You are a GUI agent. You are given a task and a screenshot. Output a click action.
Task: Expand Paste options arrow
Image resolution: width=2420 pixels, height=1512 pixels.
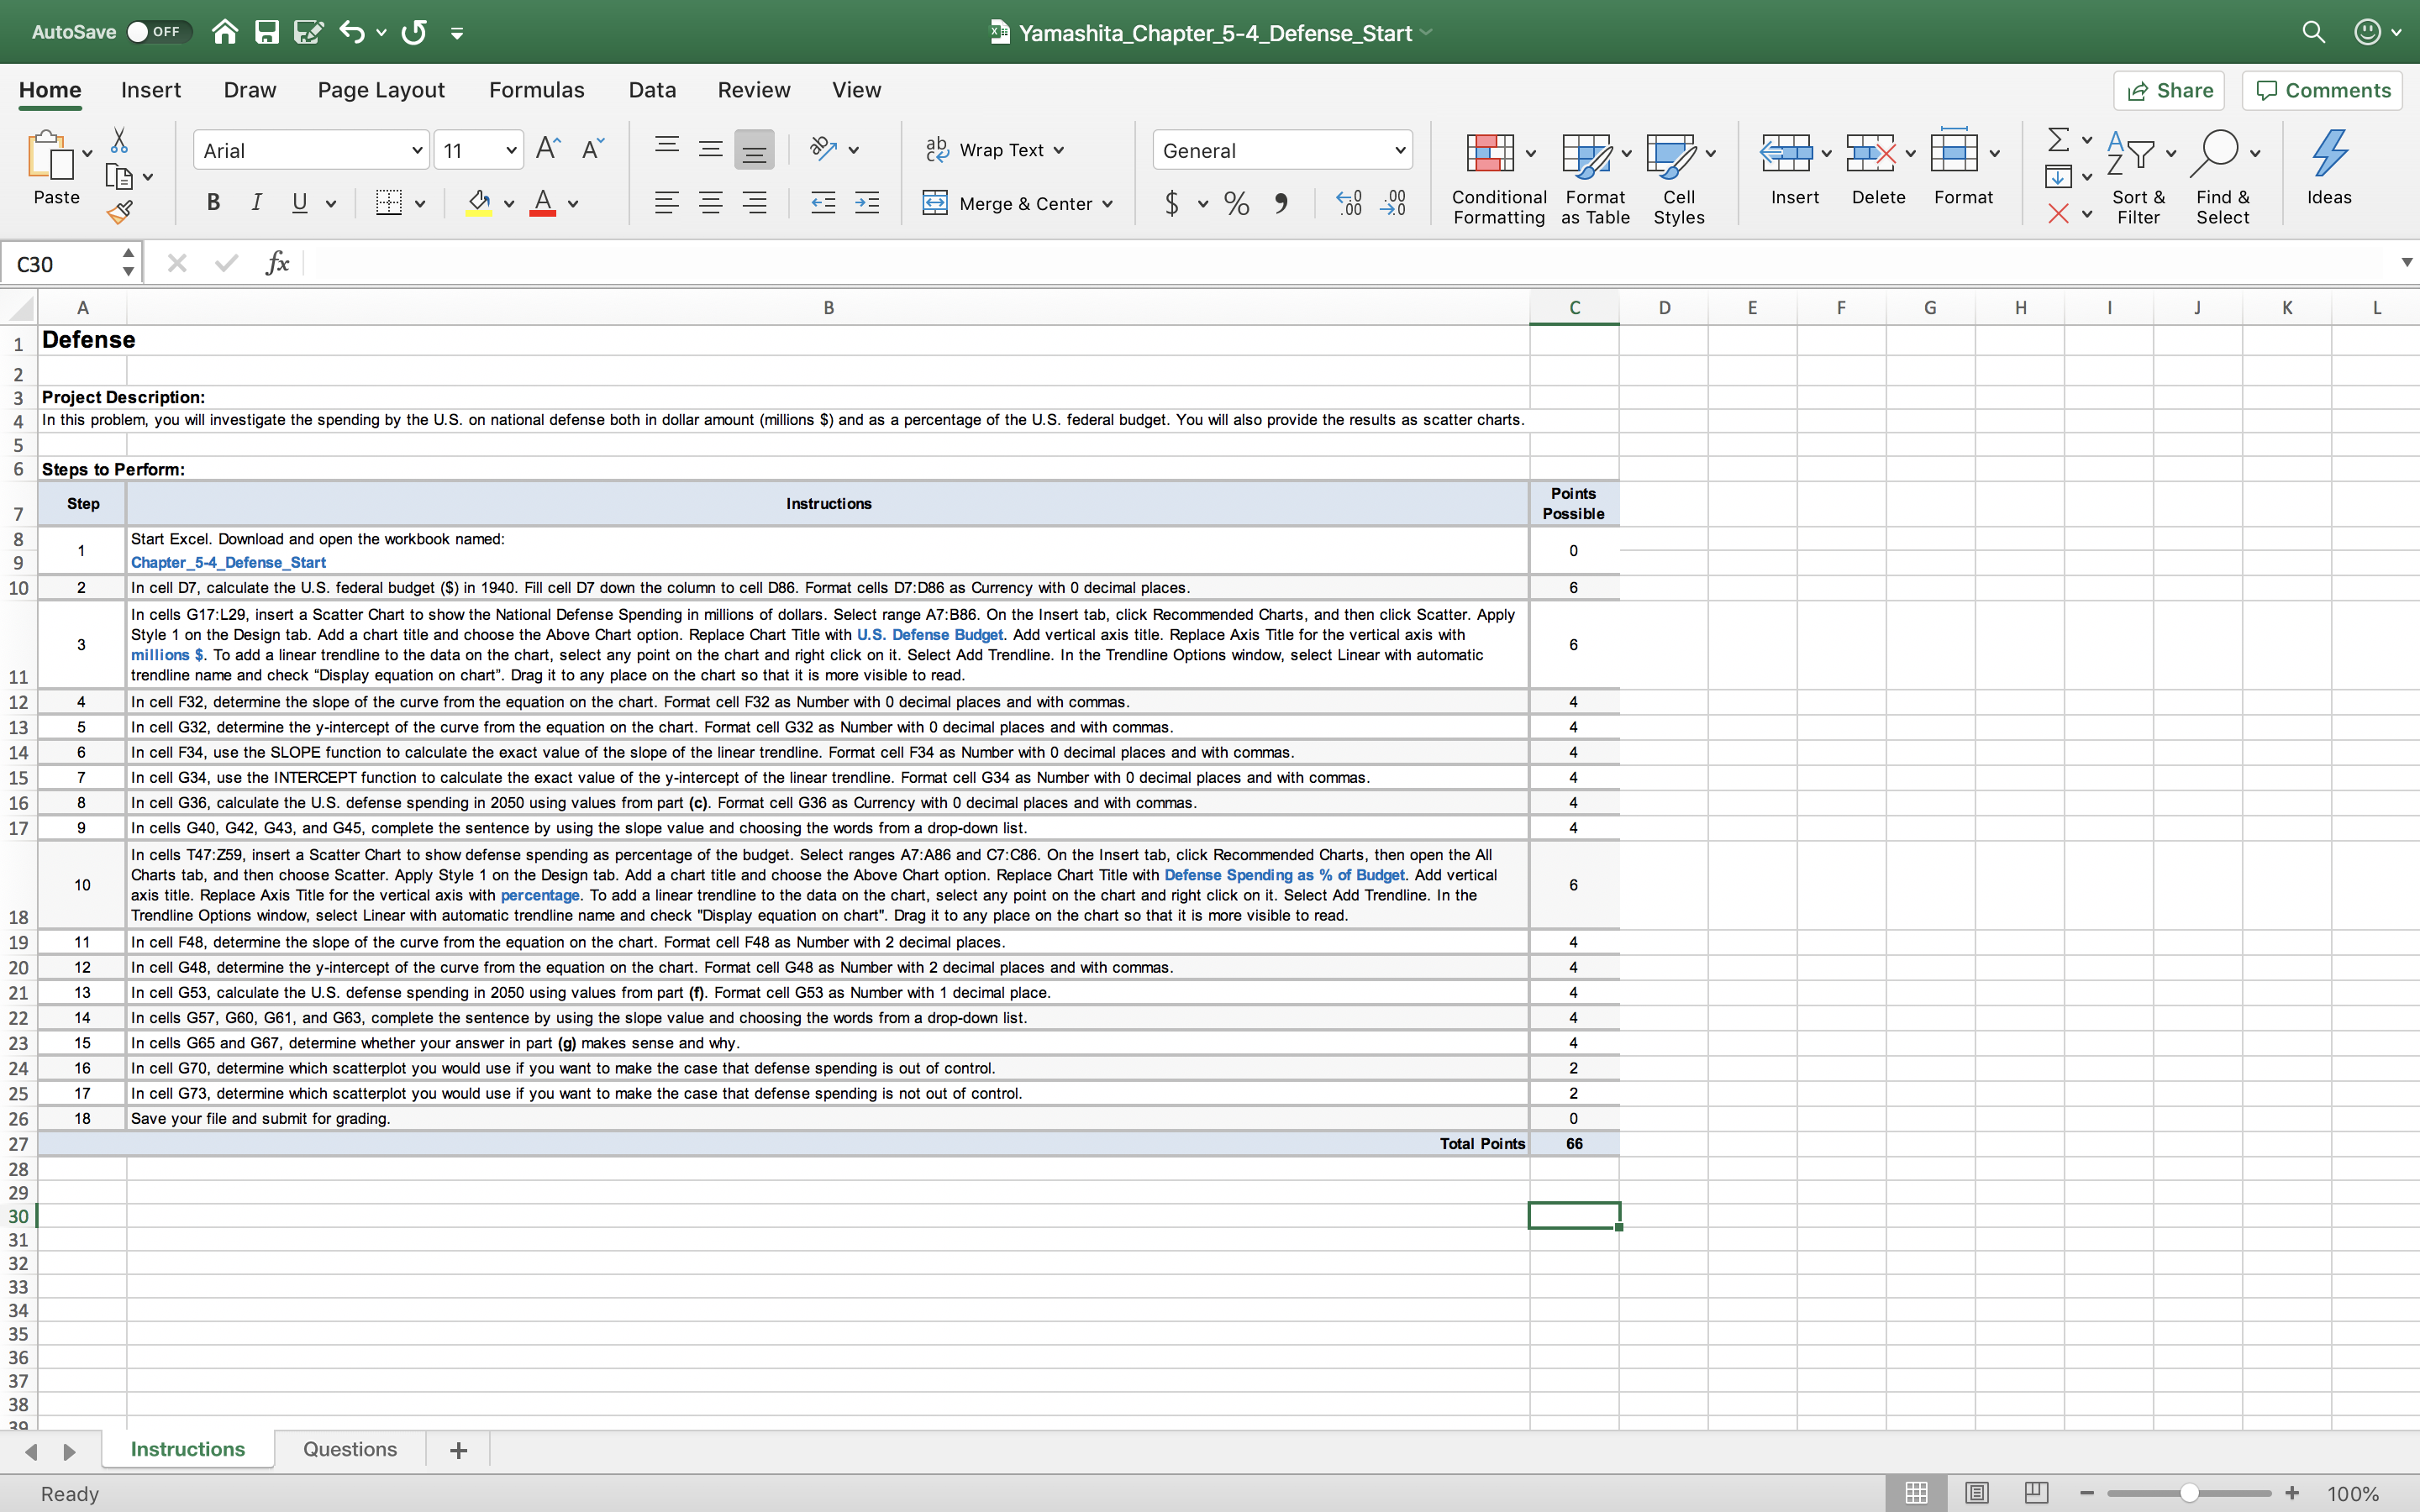tap(87, 153)
